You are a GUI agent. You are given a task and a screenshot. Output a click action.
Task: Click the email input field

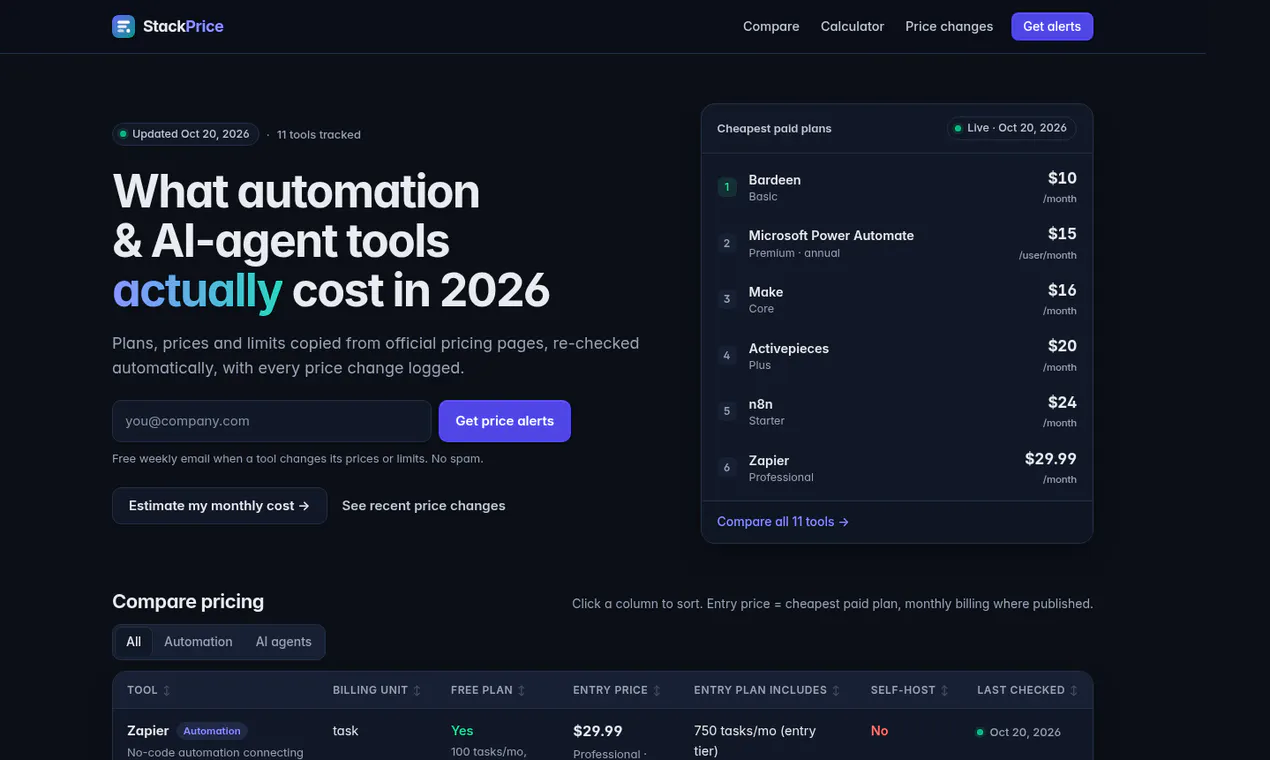[272, 421]
